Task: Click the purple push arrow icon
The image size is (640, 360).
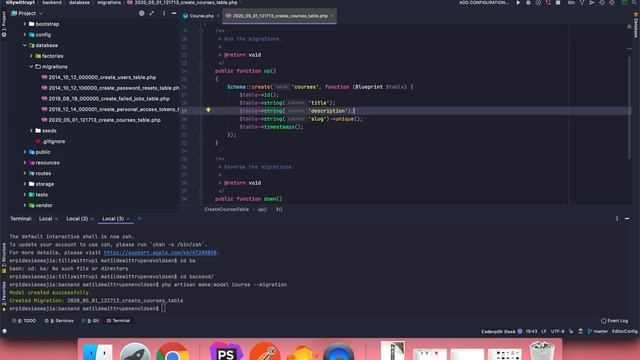Action: tap(591, 2)
